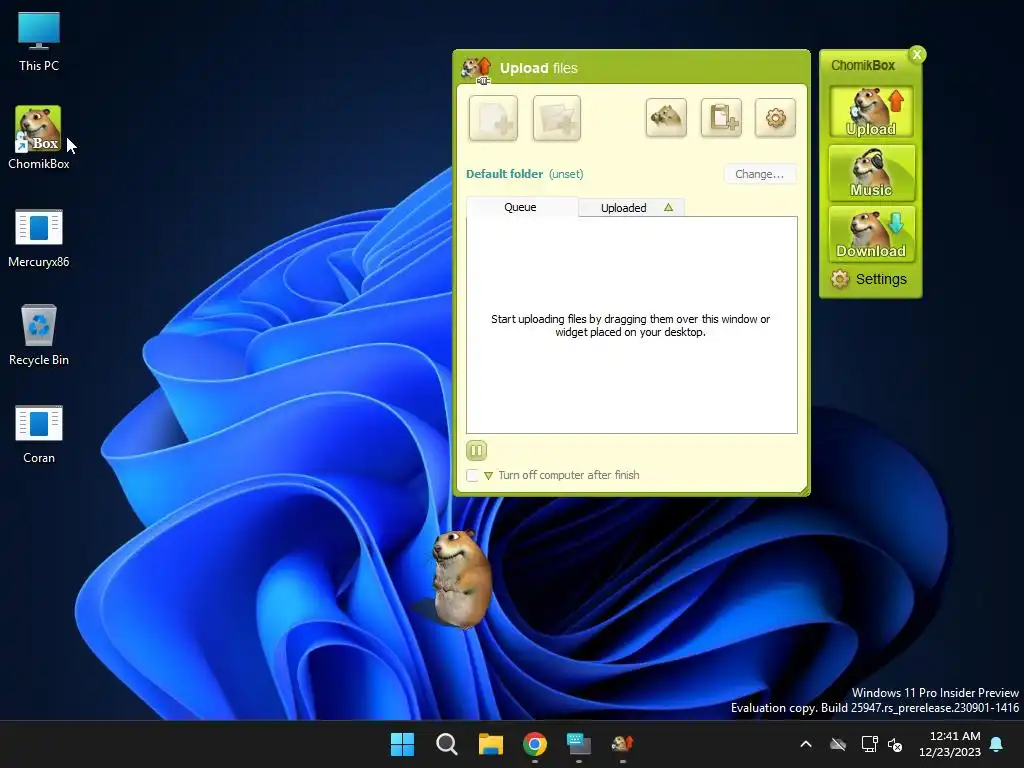Select the This PC desktop icon

(x=39, y=42)
